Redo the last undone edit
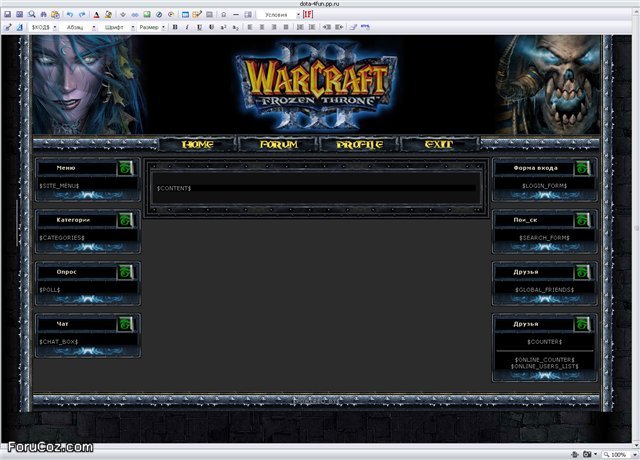The height and width of the screenshot is (460, 640). [82, 15]
